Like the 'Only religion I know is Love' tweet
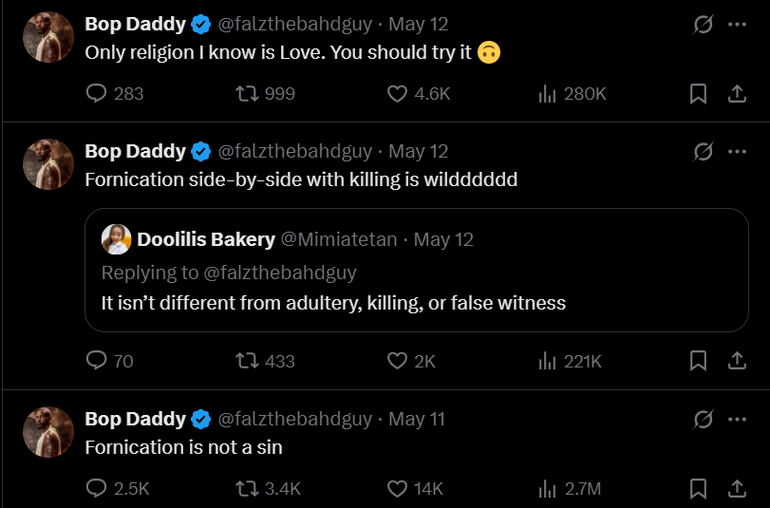This screenshot has width=770, height=508. pyautogui.click(x=397, y=94)
